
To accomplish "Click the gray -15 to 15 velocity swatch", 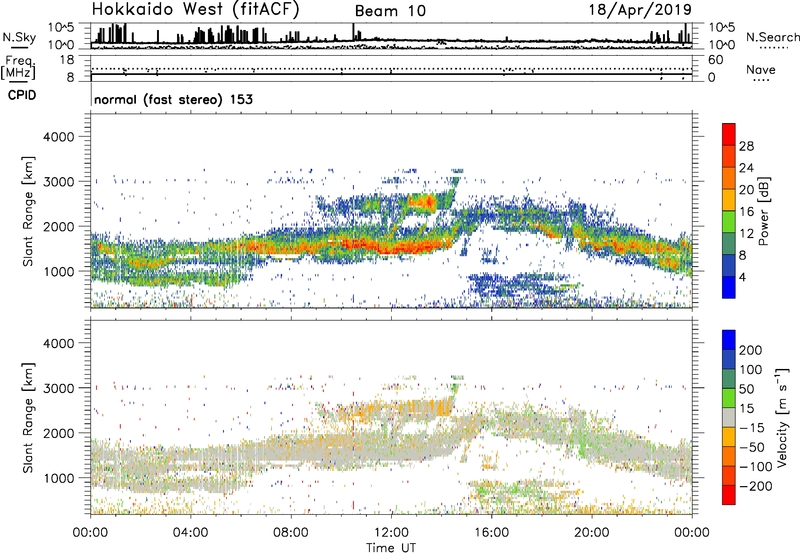I will (729, 418).
